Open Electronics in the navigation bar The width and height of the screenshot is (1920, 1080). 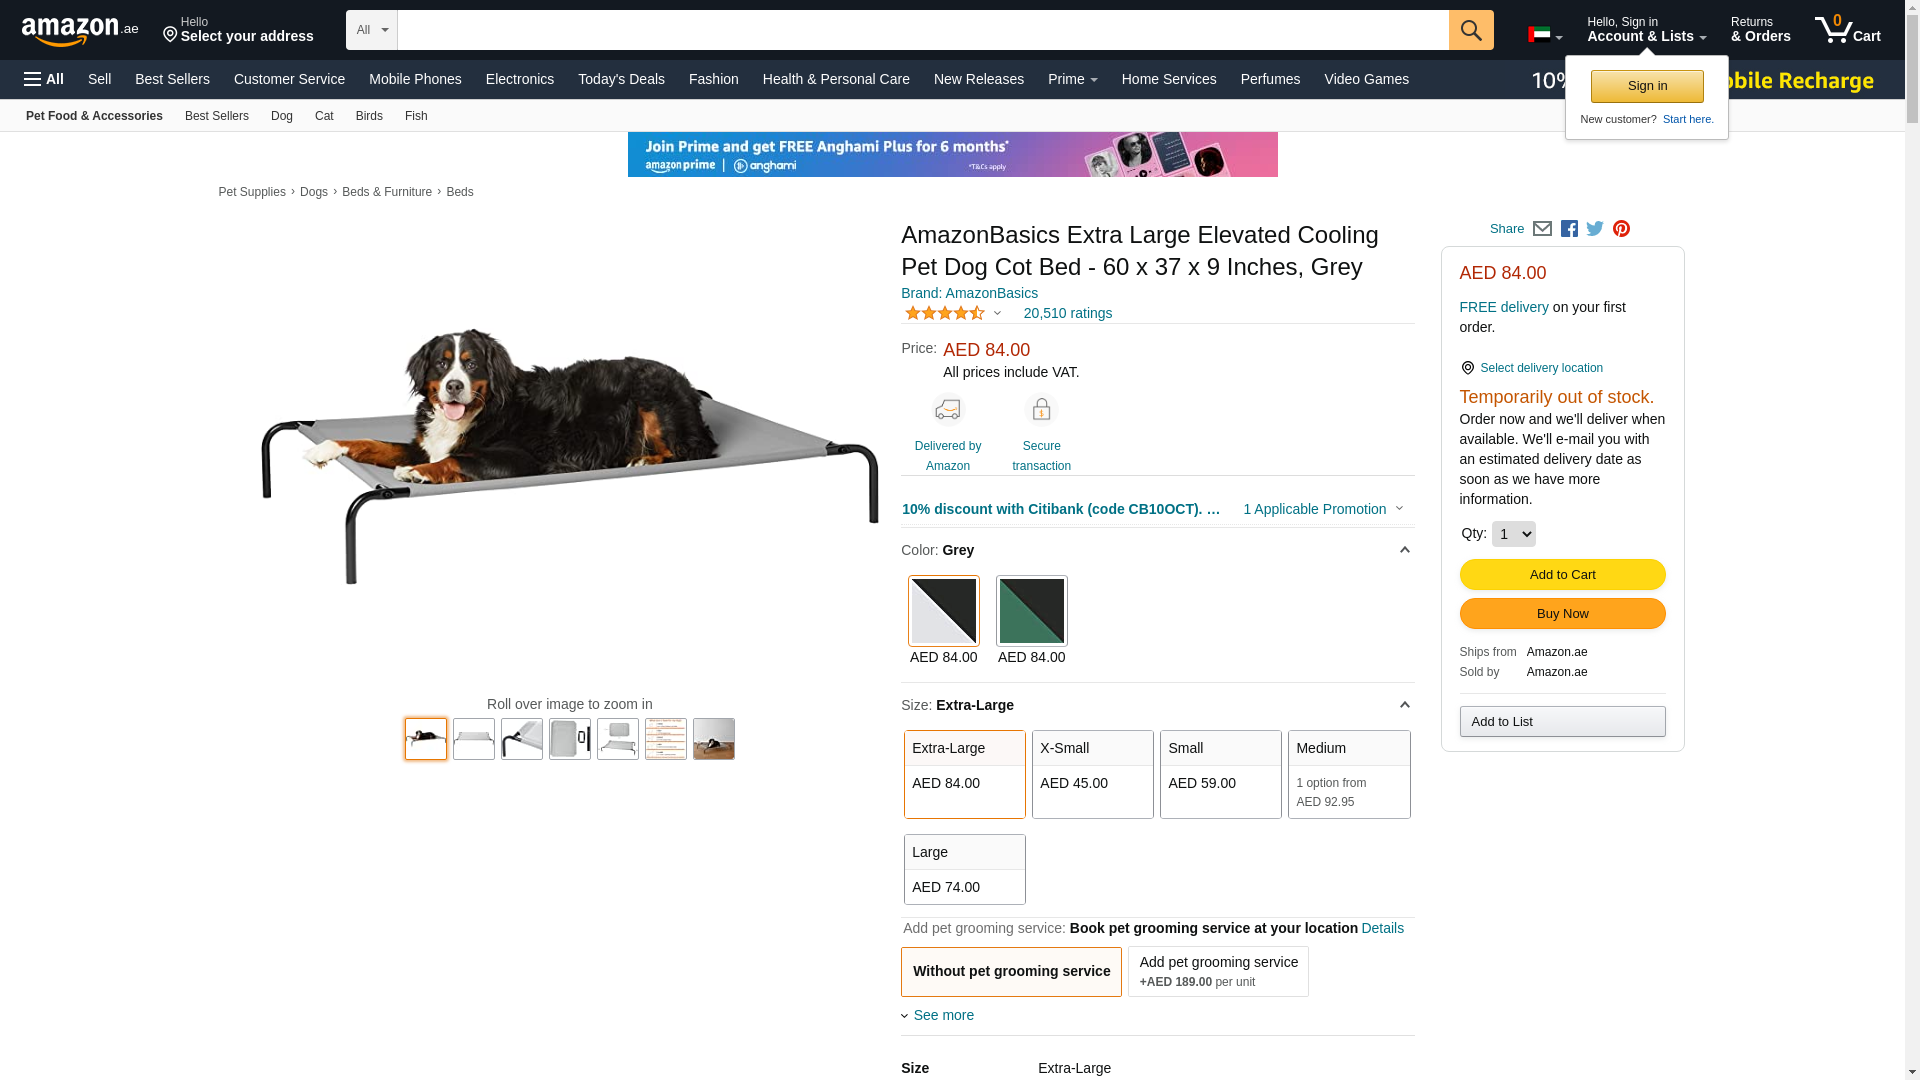[519, 79]
